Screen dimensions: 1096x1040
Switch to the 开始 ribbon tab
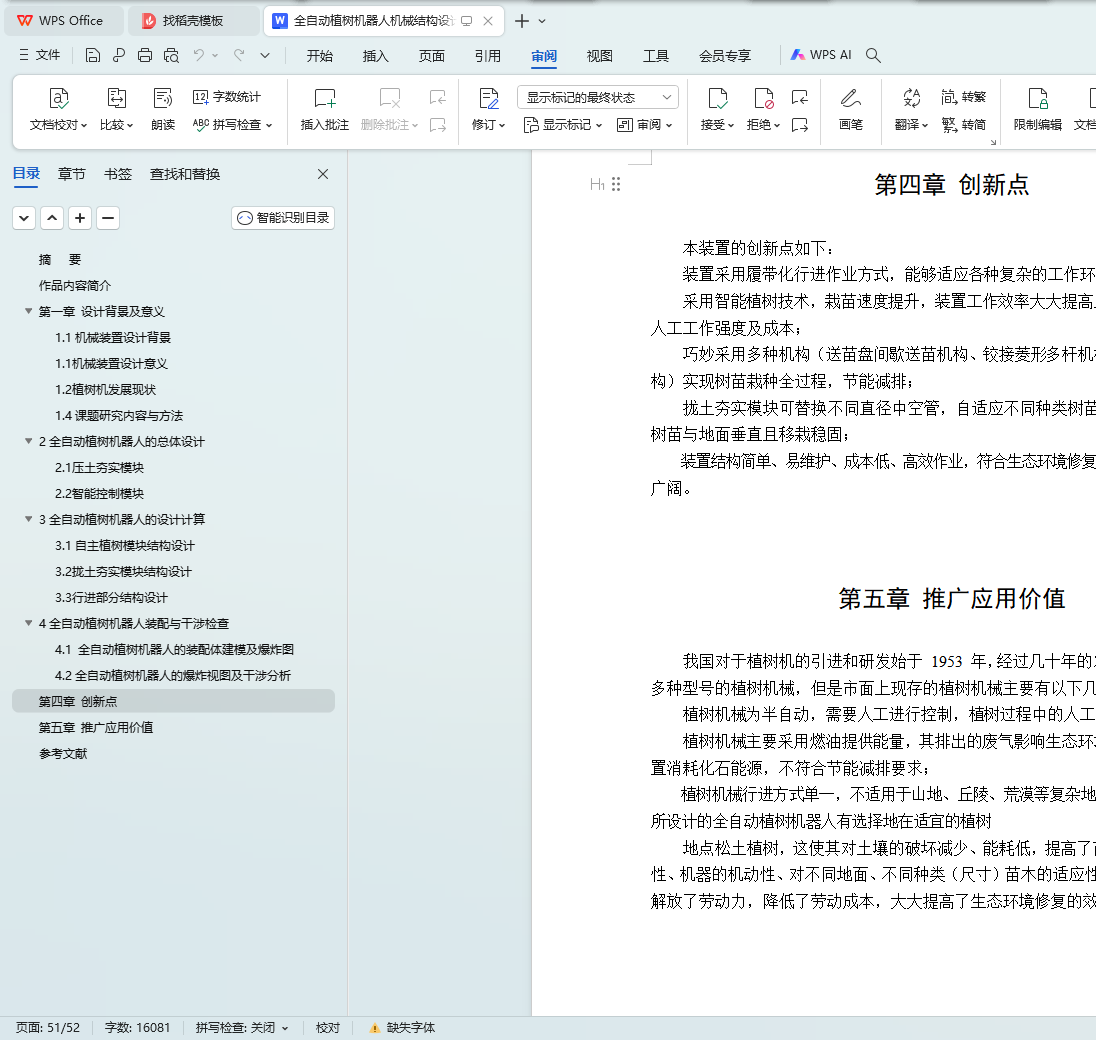[319, 56]
